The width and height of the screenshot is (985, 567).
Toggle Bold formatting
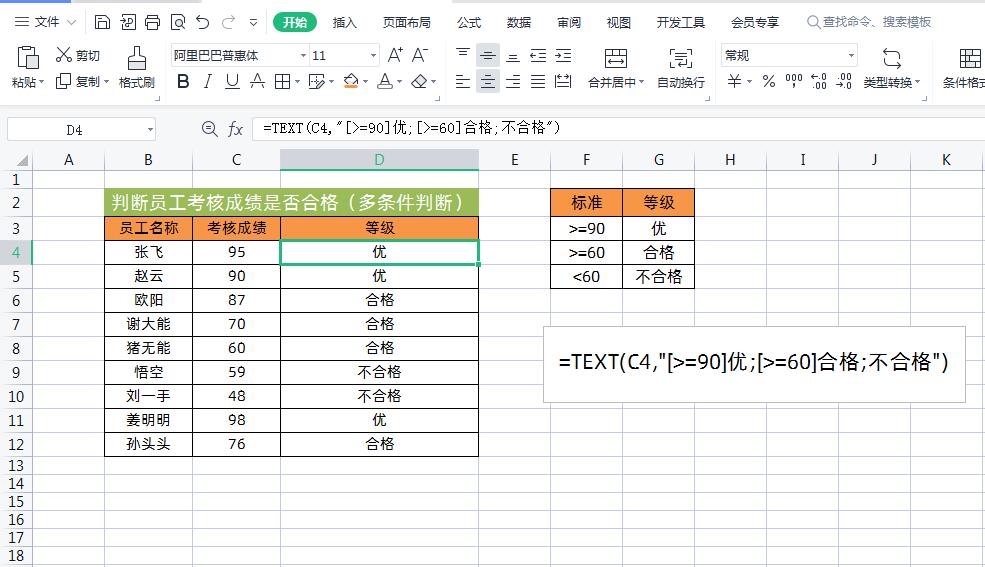point(183,81)
